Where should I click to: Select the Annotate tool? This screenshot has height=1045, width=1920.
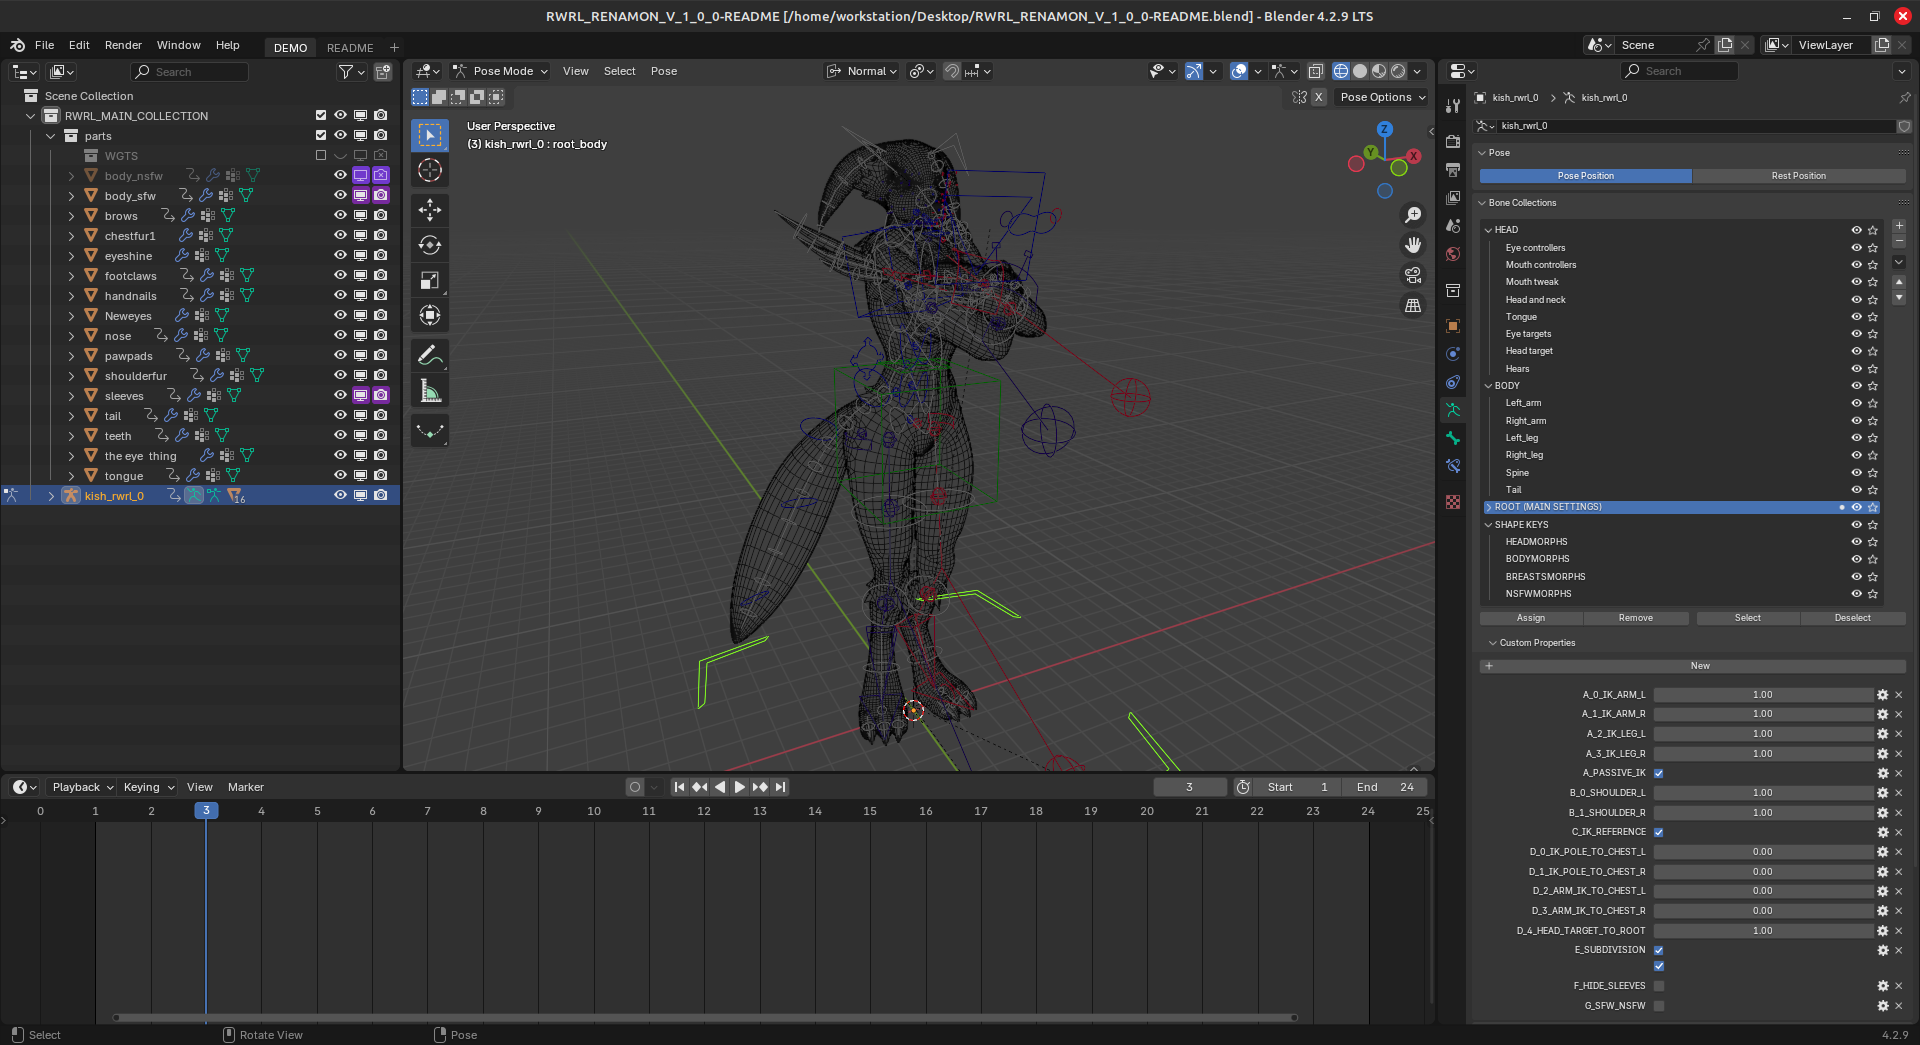point(430,355)
